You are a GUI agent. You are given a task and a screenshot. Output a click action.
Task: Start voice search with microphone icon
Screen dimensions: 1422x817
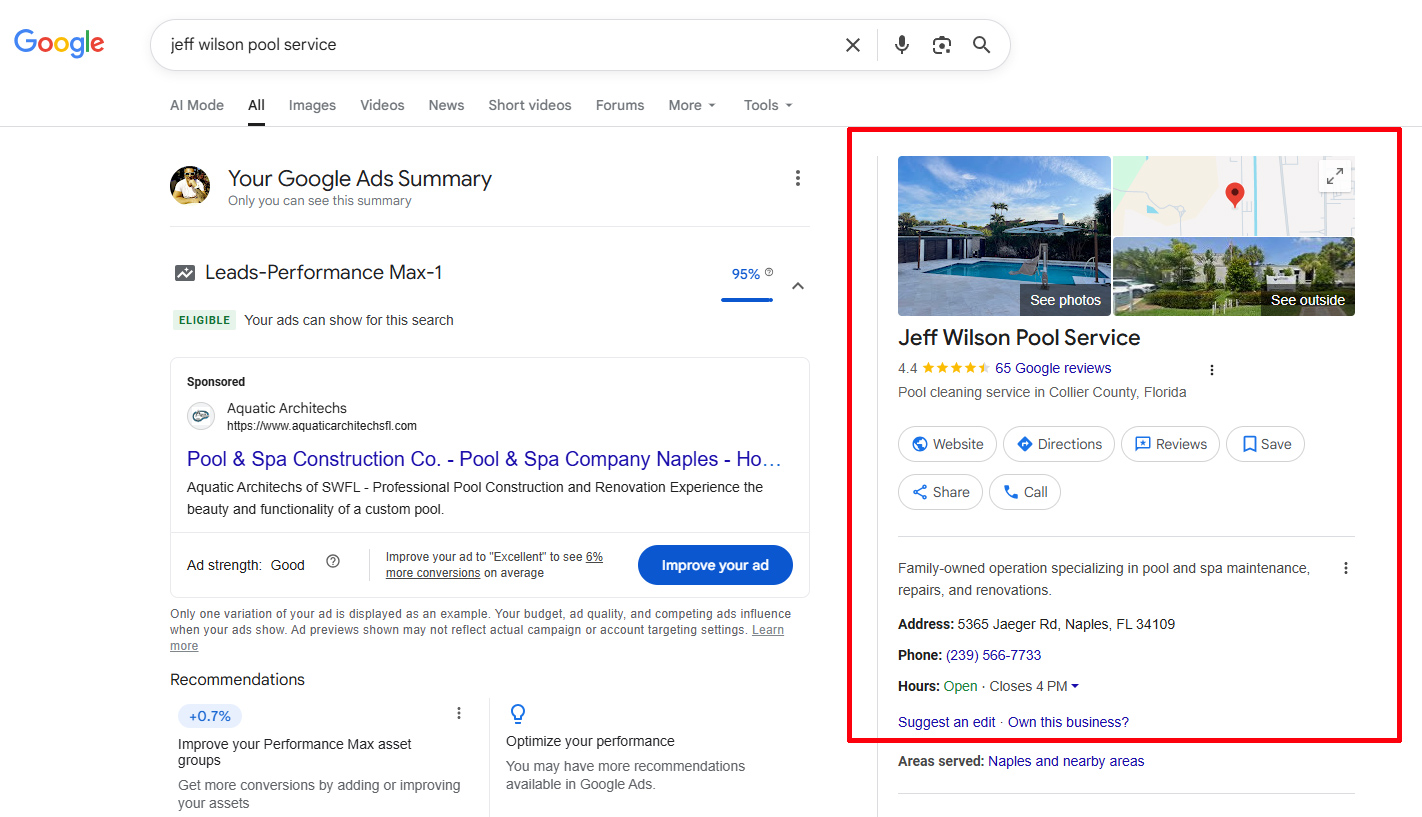902,45
